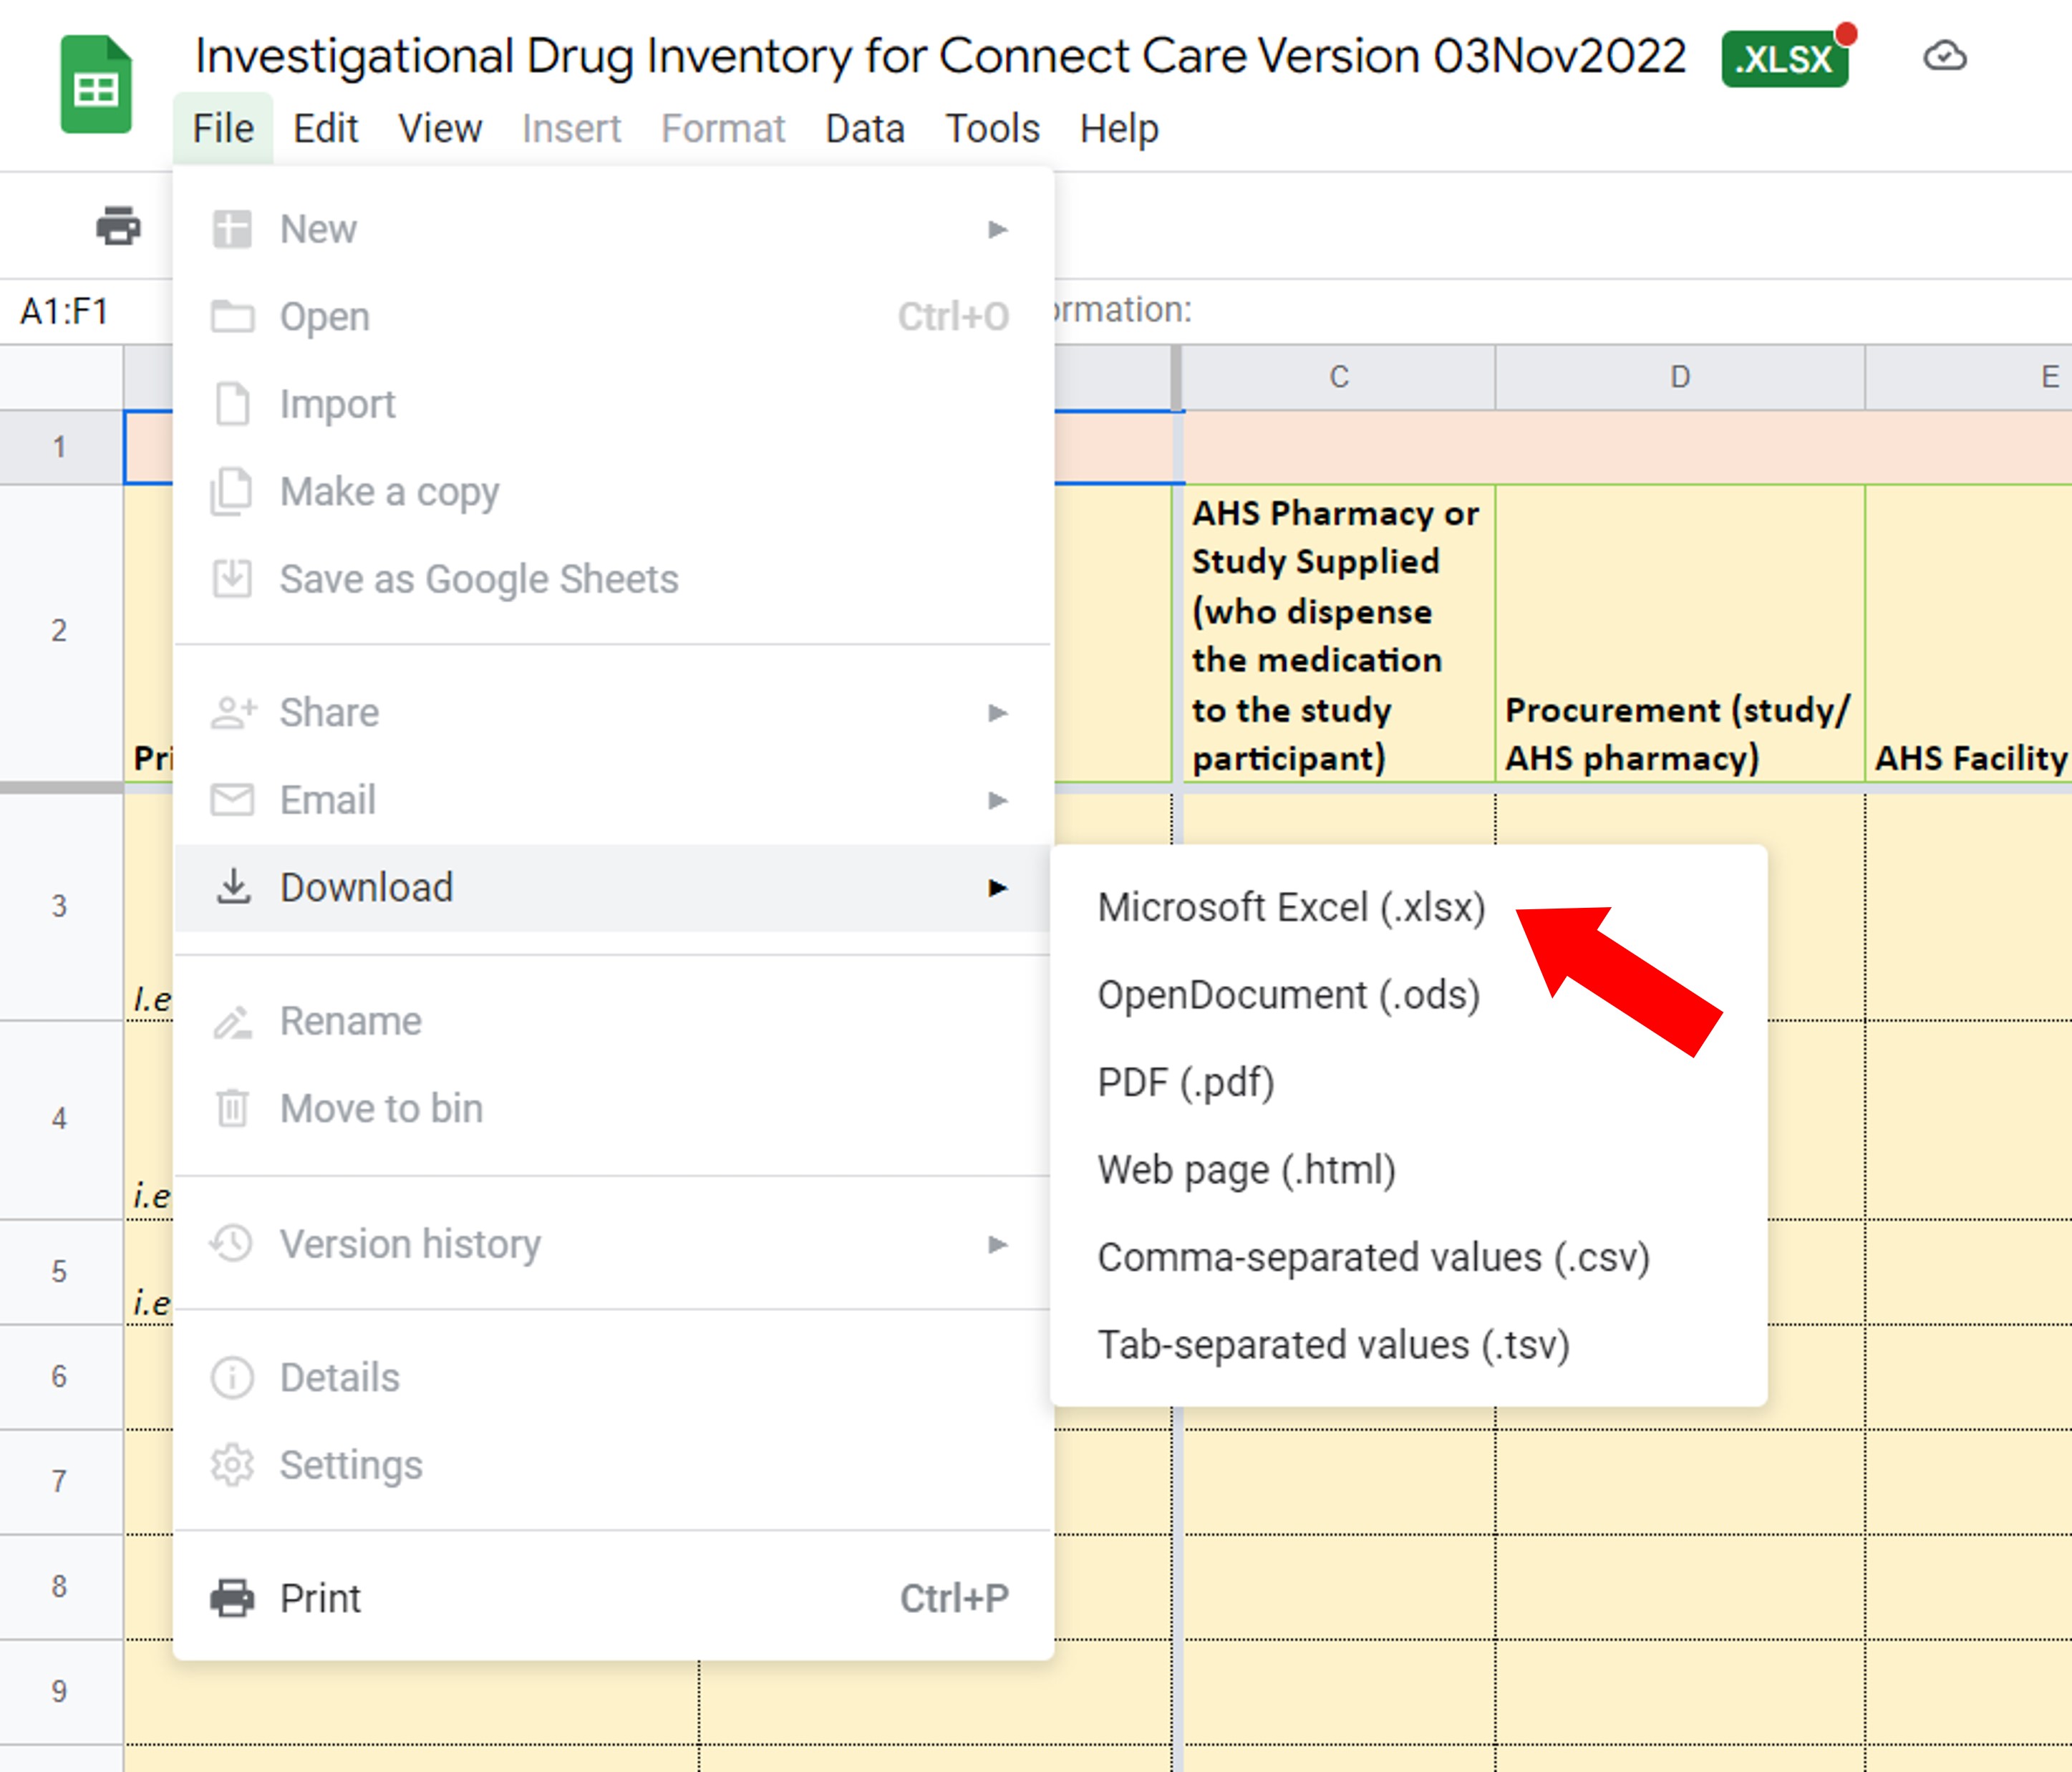Image resolution: width=2072 pixels, height=1772 pixels.
Task: Click the cloud save status icon
Action: 1944,57
